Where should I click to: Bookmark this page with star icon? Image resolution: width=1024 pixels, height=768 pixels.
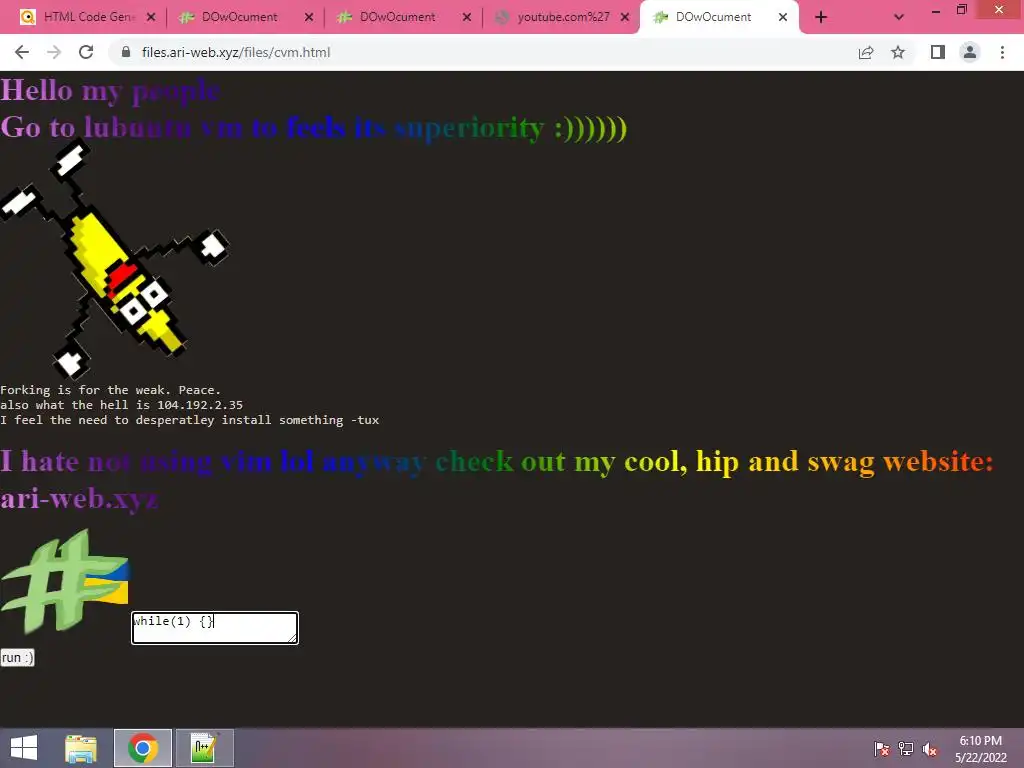coord(898,52)
